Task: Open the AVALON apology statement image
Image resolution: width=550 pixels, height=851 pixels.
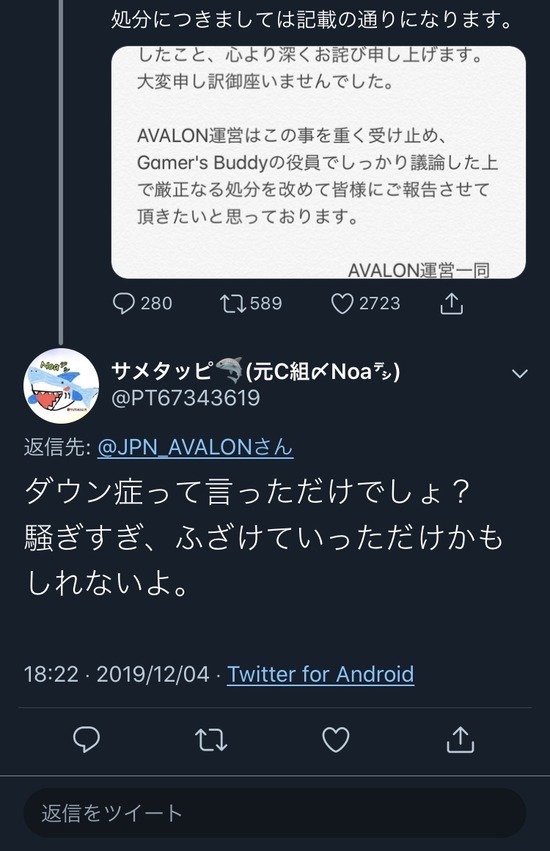Action: point(318,162)
